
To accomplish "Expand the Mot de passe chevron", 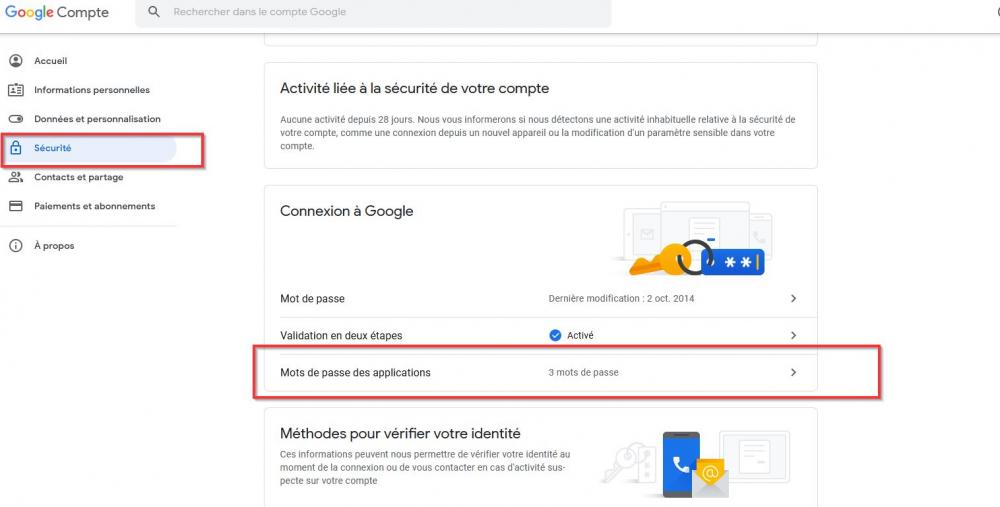I will (x=793, y=298).
